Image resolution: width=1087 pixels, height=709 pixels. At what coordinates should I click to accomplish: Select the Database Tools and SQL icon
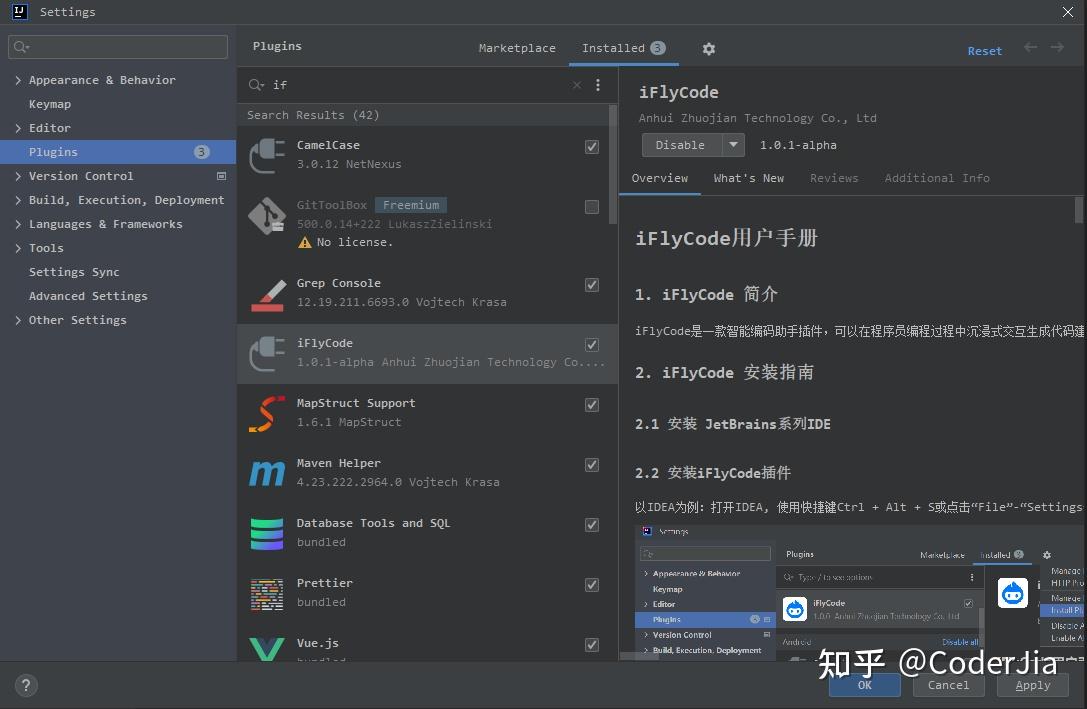coord(266,533)
